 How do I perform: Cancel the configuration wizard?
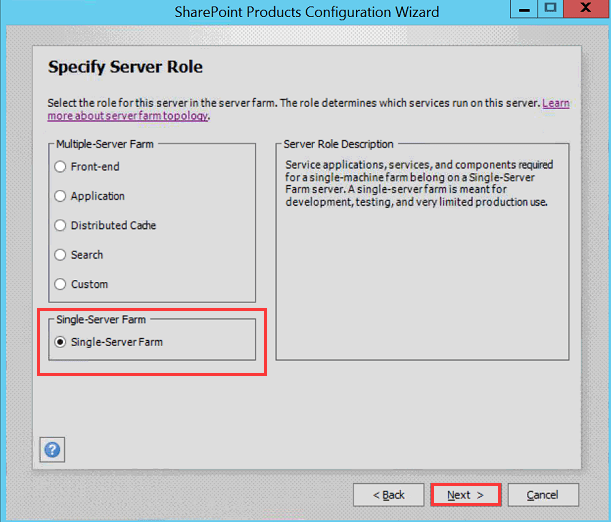(x=543, y=495)
